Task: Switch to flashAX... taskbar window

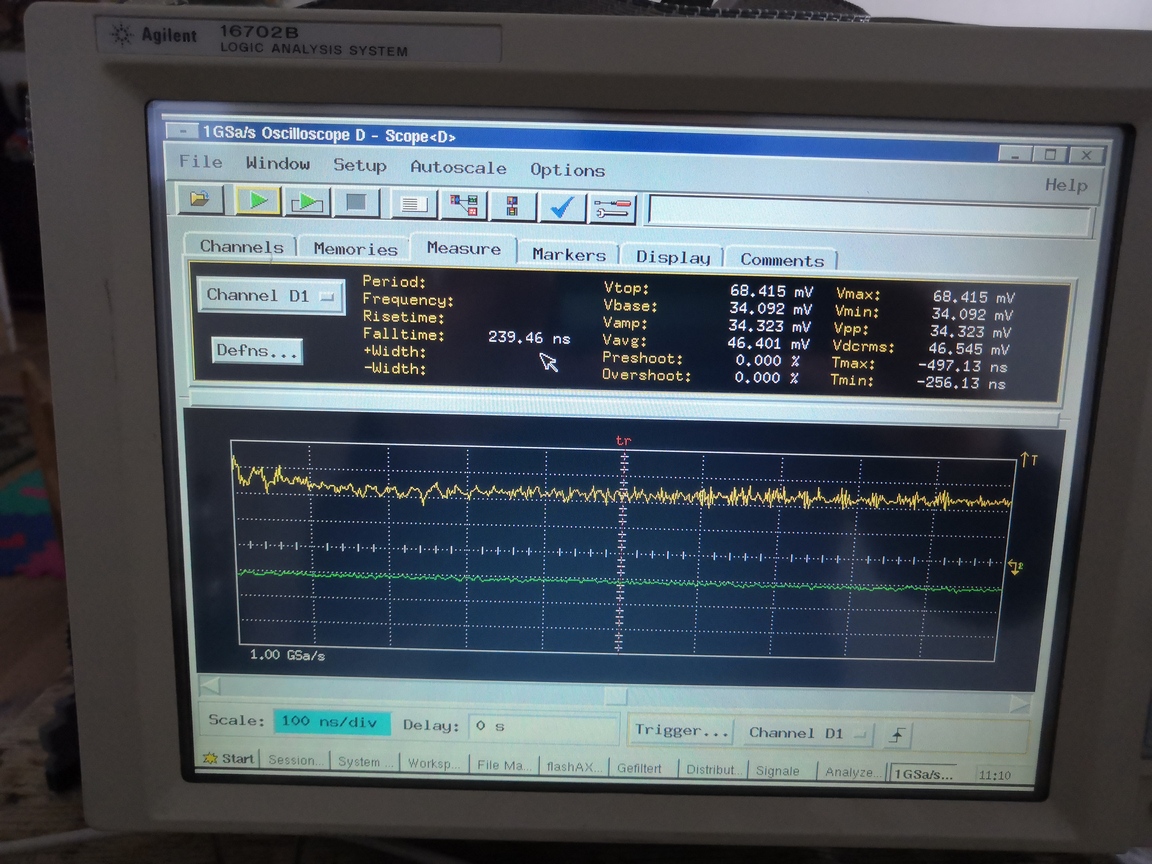Action: 574,766
